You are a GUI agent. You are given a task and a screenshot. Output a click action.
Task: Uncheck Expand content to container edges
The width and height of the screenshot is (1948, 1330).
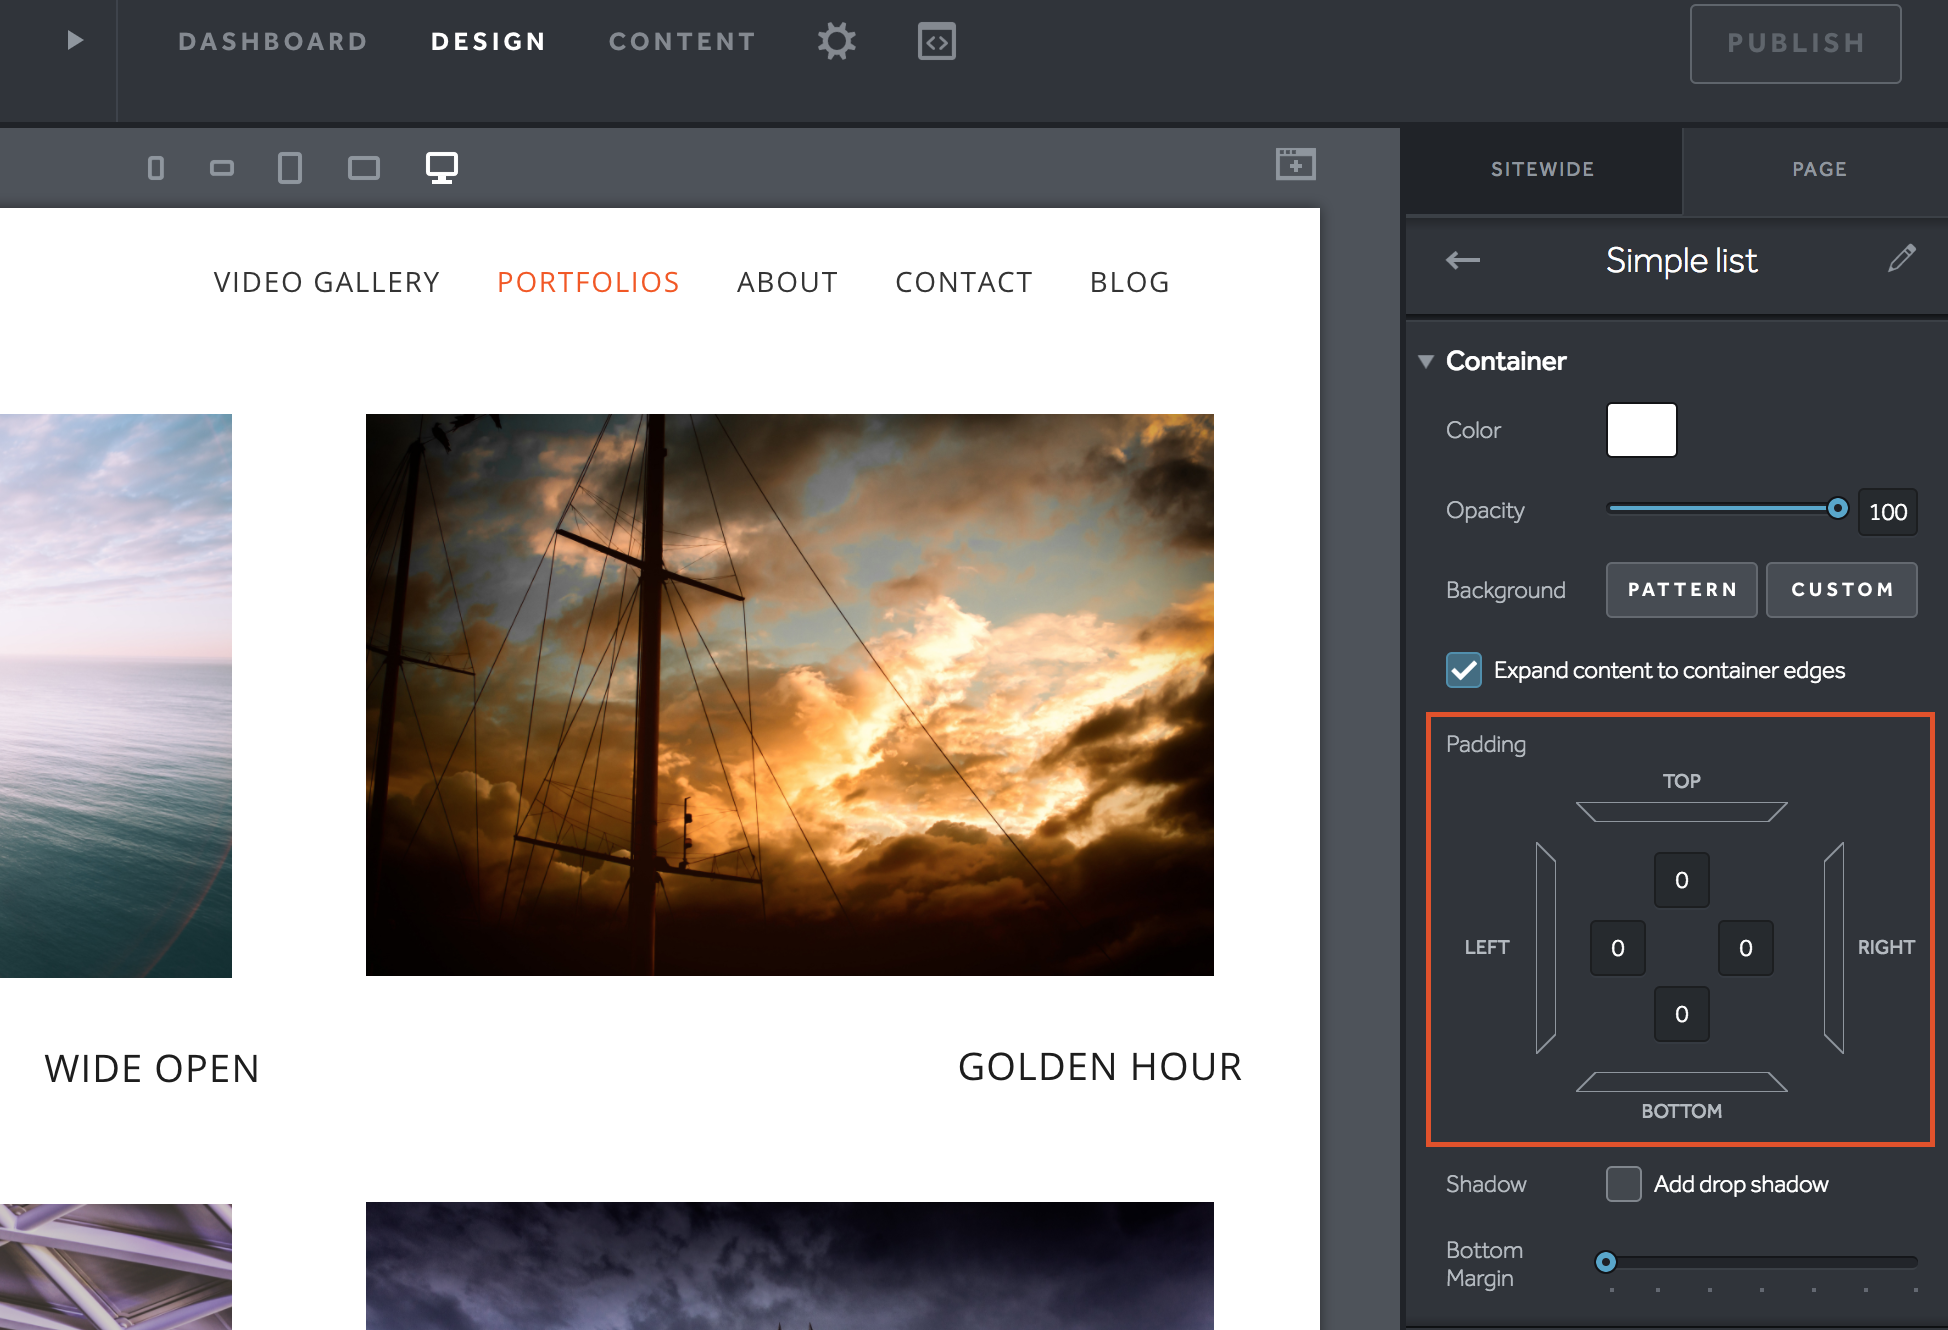click(x=1464, y=670)
